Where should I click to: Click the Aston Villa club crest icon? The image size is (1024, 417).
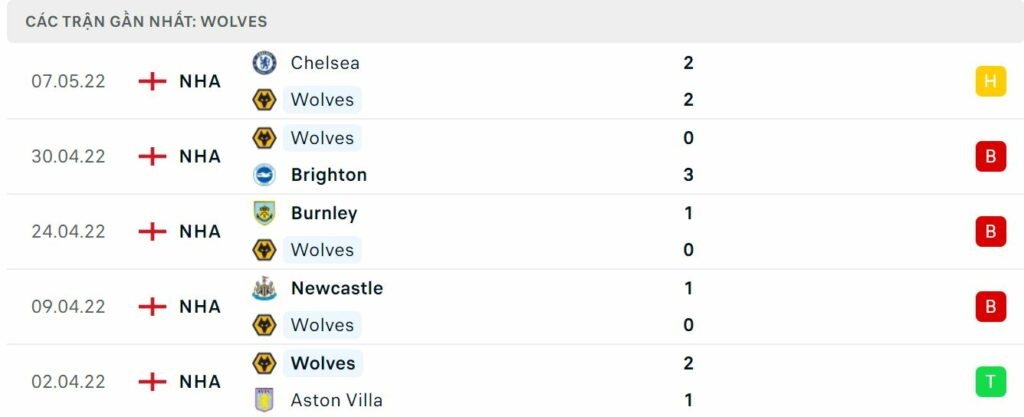pyautogui.click(x=264, y=400)
